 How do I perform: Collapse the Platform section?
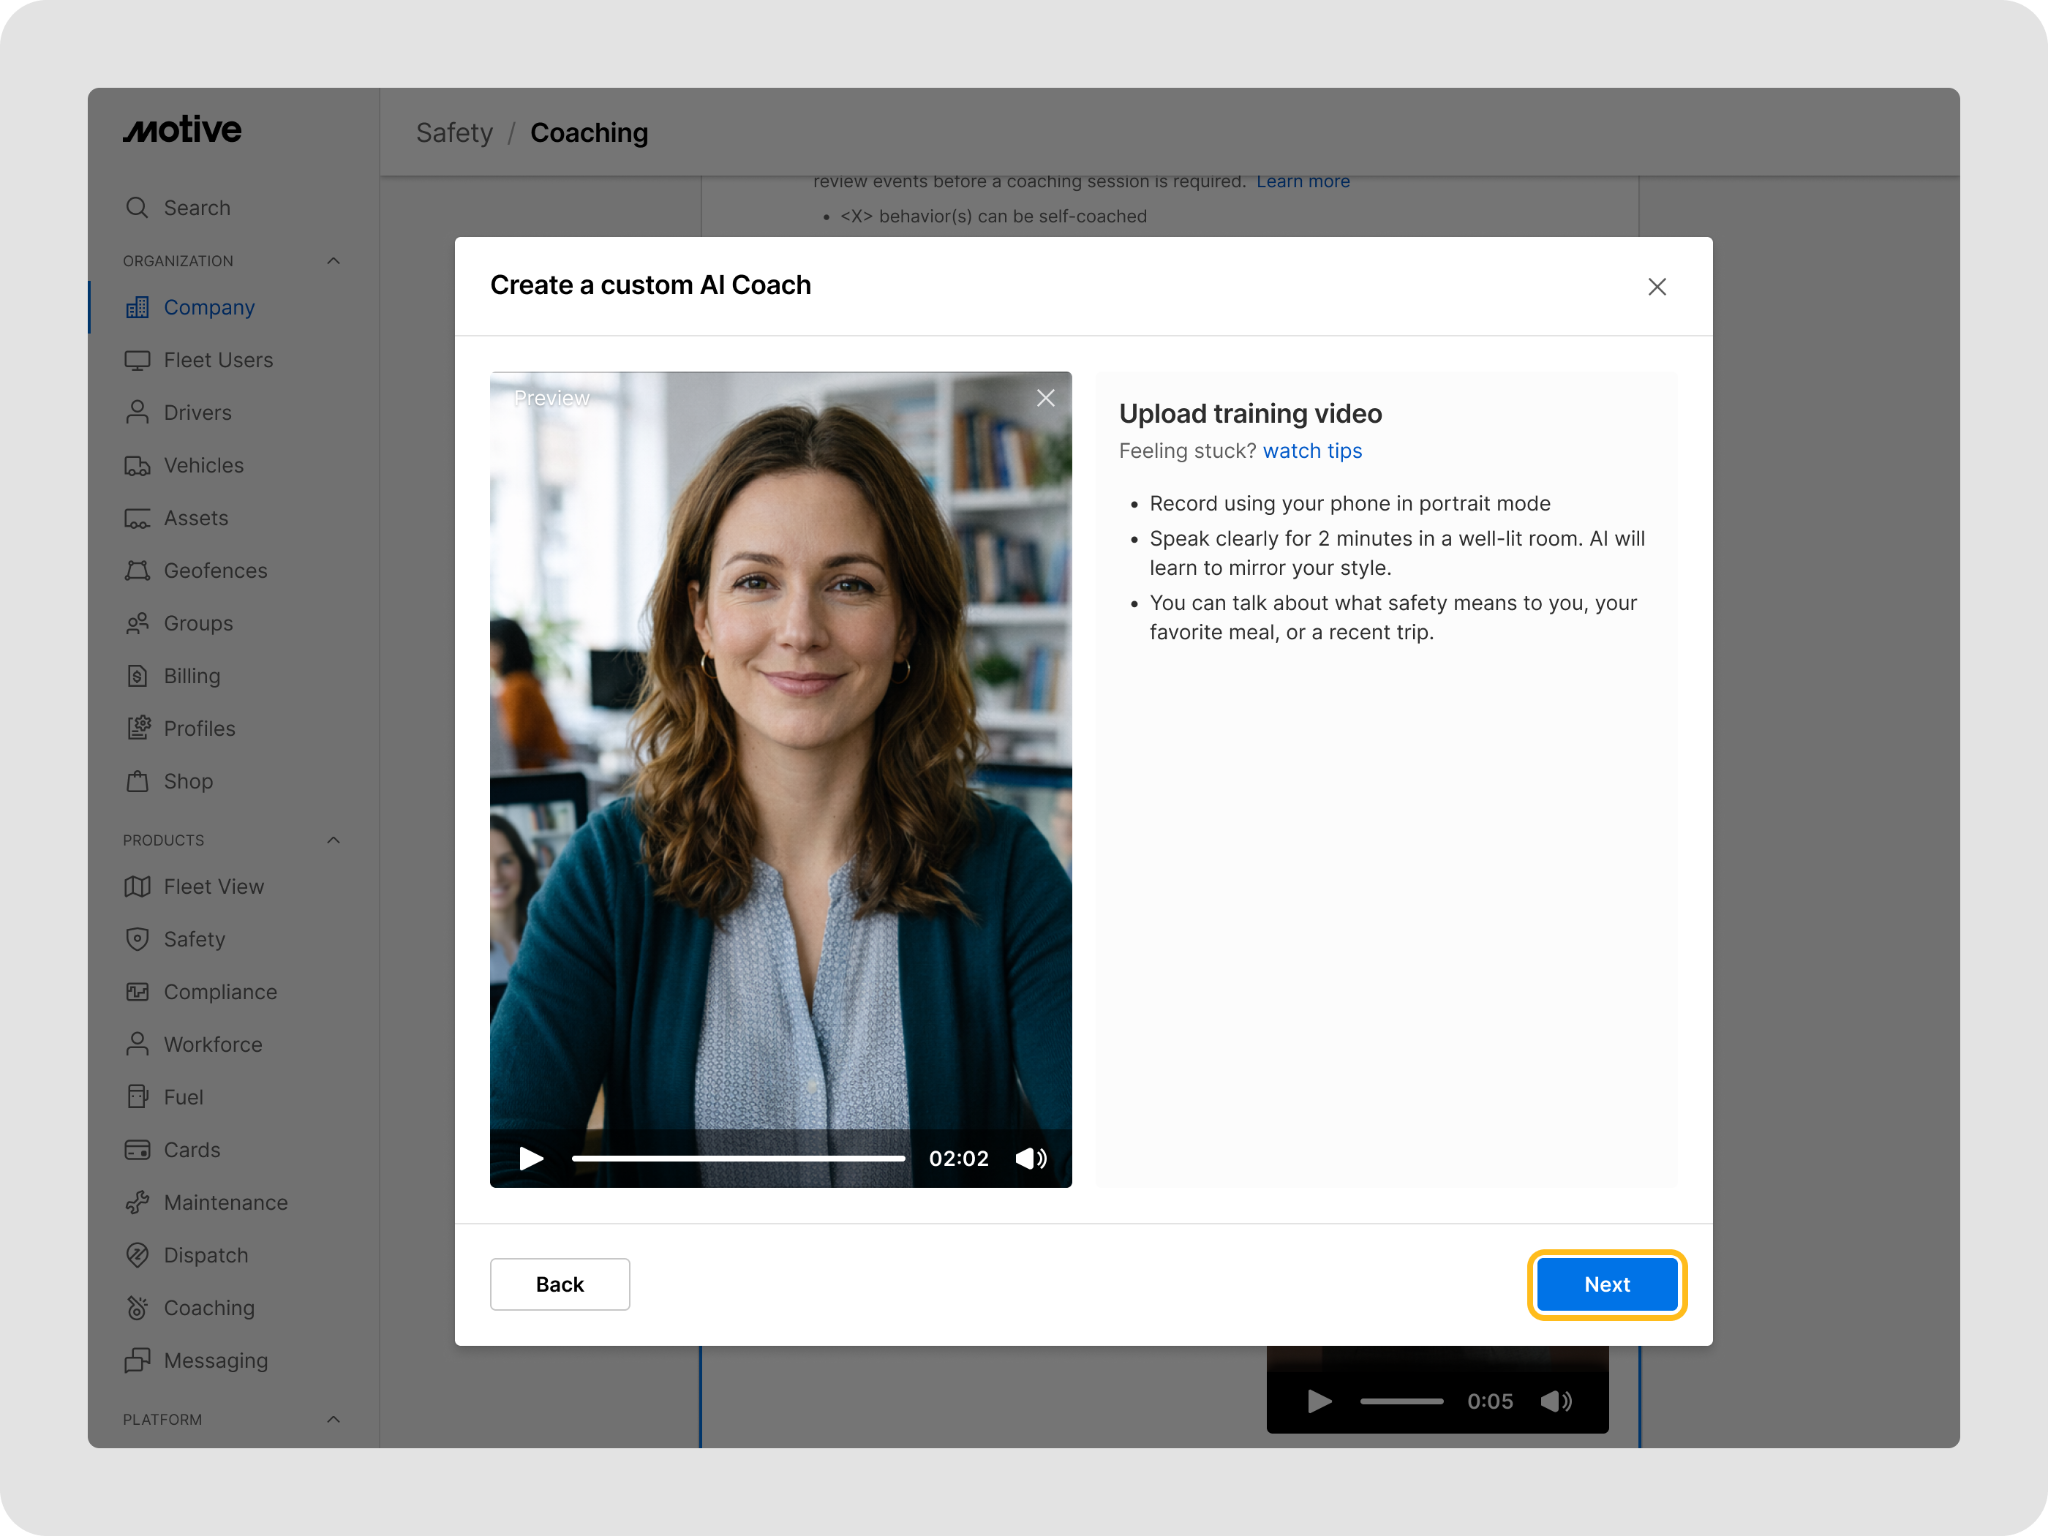[334, 1419]
